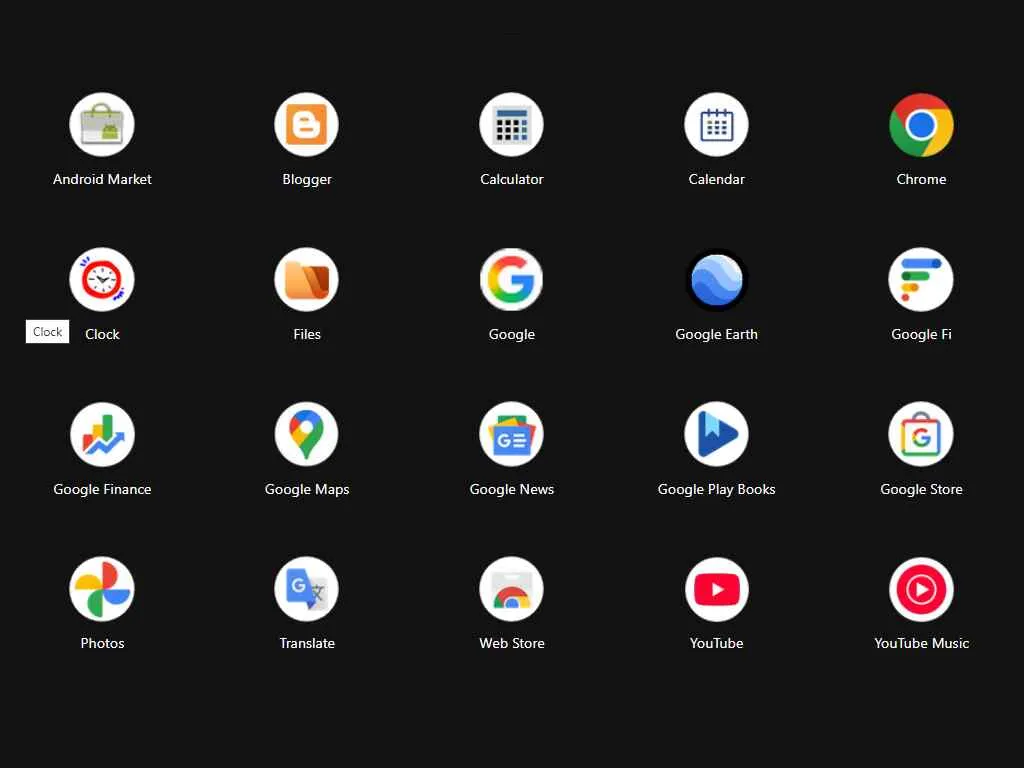Click the "Google Fi" label text
This screenshot has width=1024, height=768.
pos(921,335)
